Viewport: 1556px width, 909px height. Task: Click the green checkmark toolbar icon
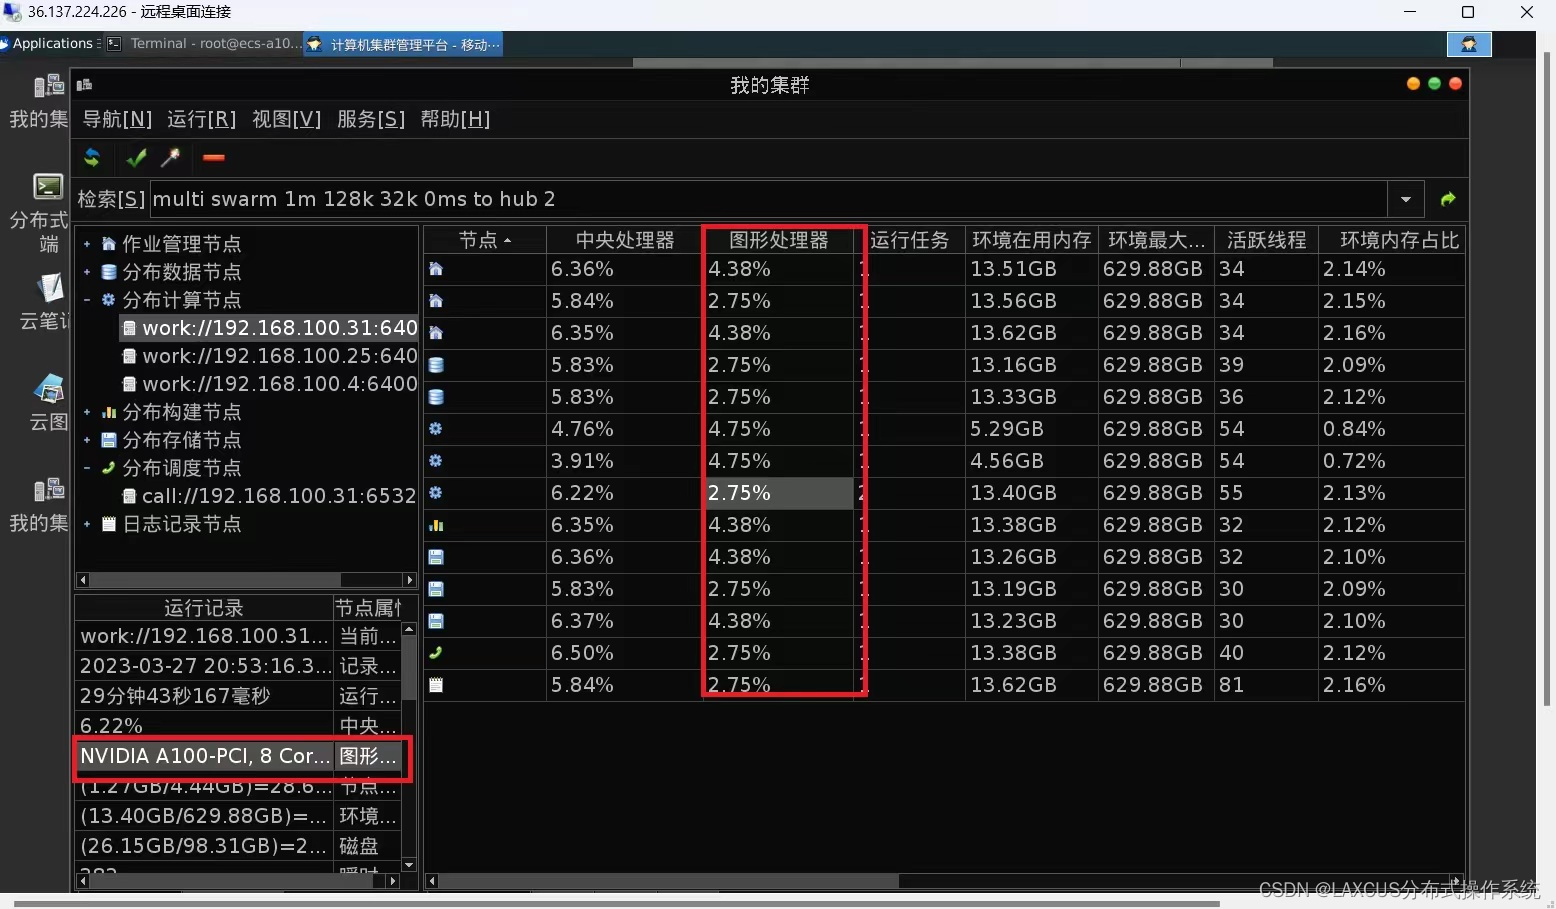click(x=136, y=158)
